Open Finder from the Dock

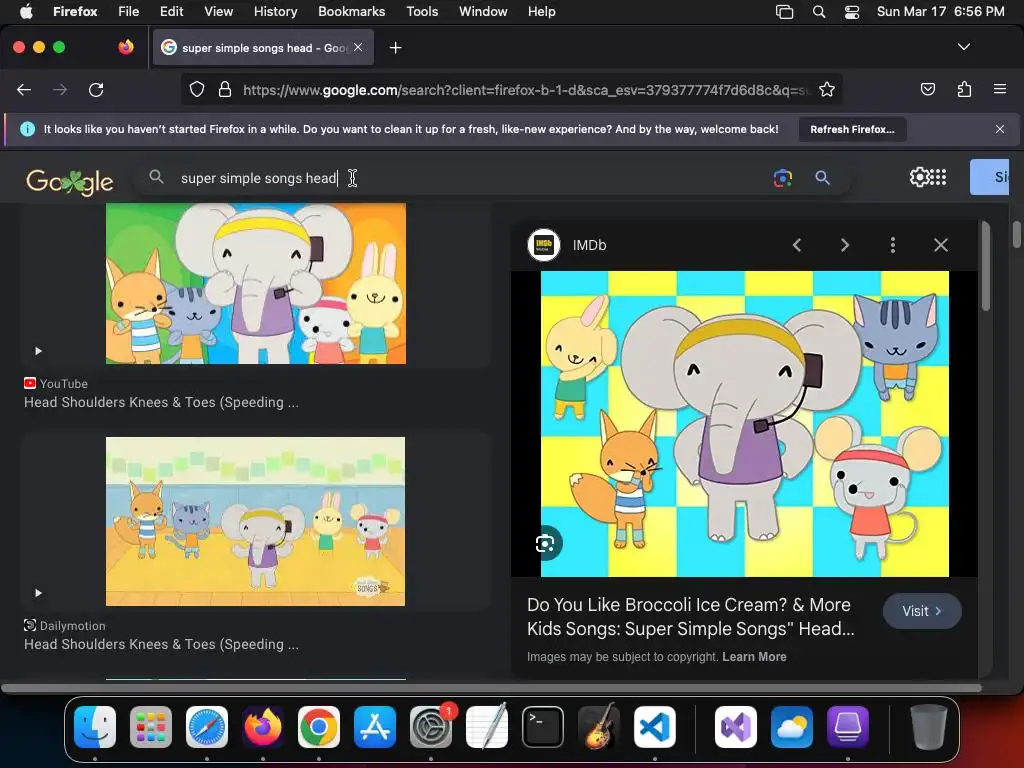tap(95, 727)
